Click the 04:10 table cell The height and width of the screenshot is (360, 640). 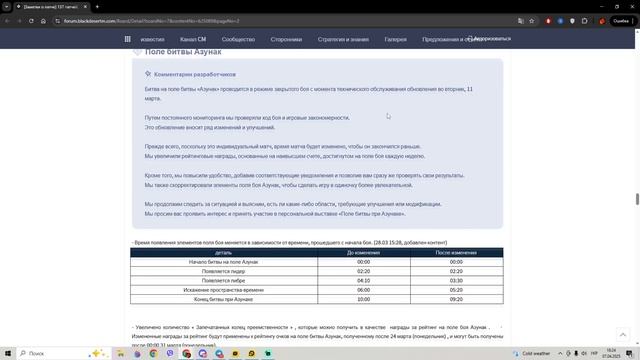coord(363,281)
